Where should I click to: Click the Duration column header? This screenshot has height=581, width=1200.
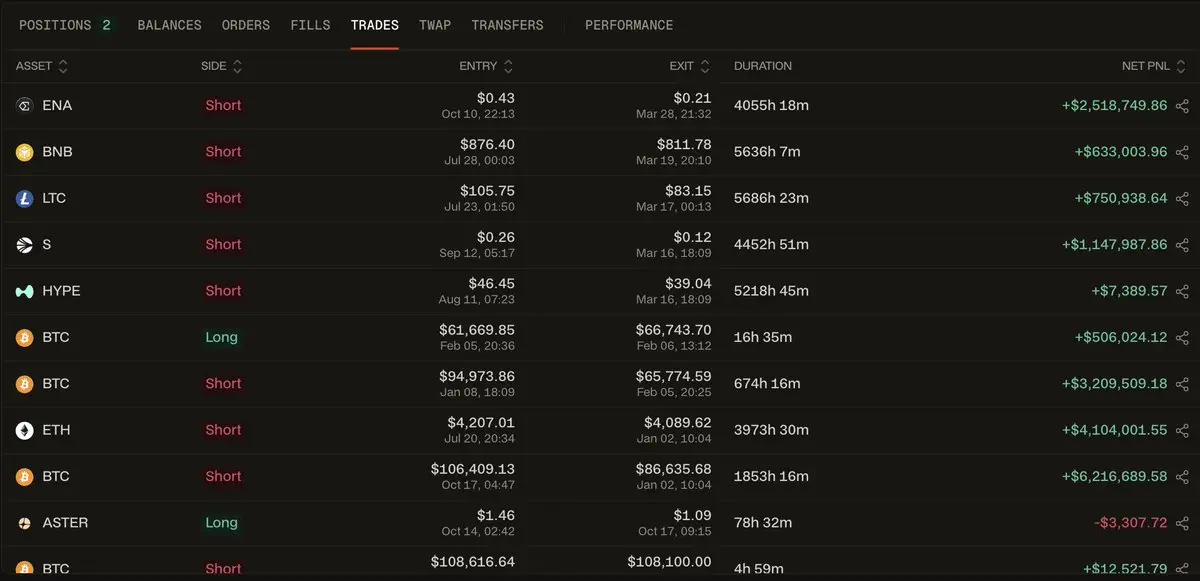pyautogui.click(x=763, y=66)
